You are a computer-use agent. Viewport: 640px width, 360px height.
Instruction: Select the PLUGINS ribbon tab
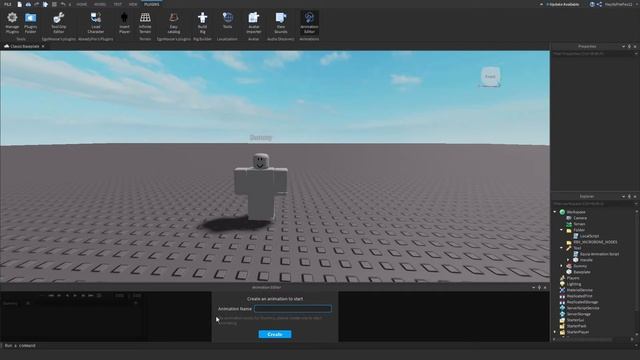tap(152, 4)
